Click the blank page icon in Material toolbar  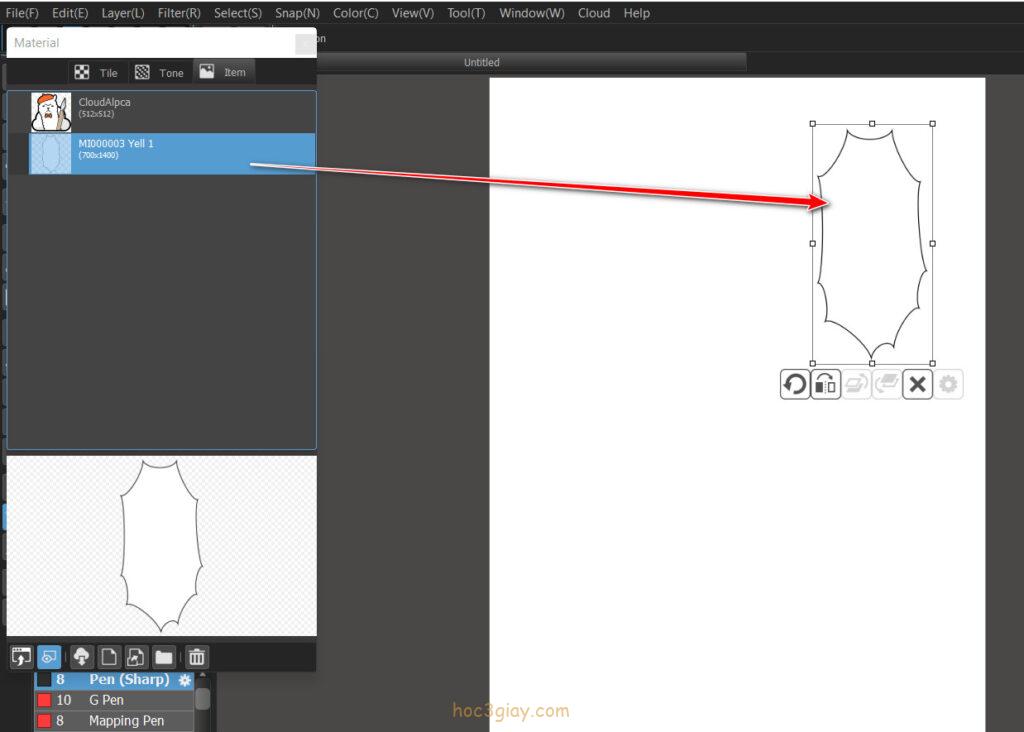[x=109, y=657]
